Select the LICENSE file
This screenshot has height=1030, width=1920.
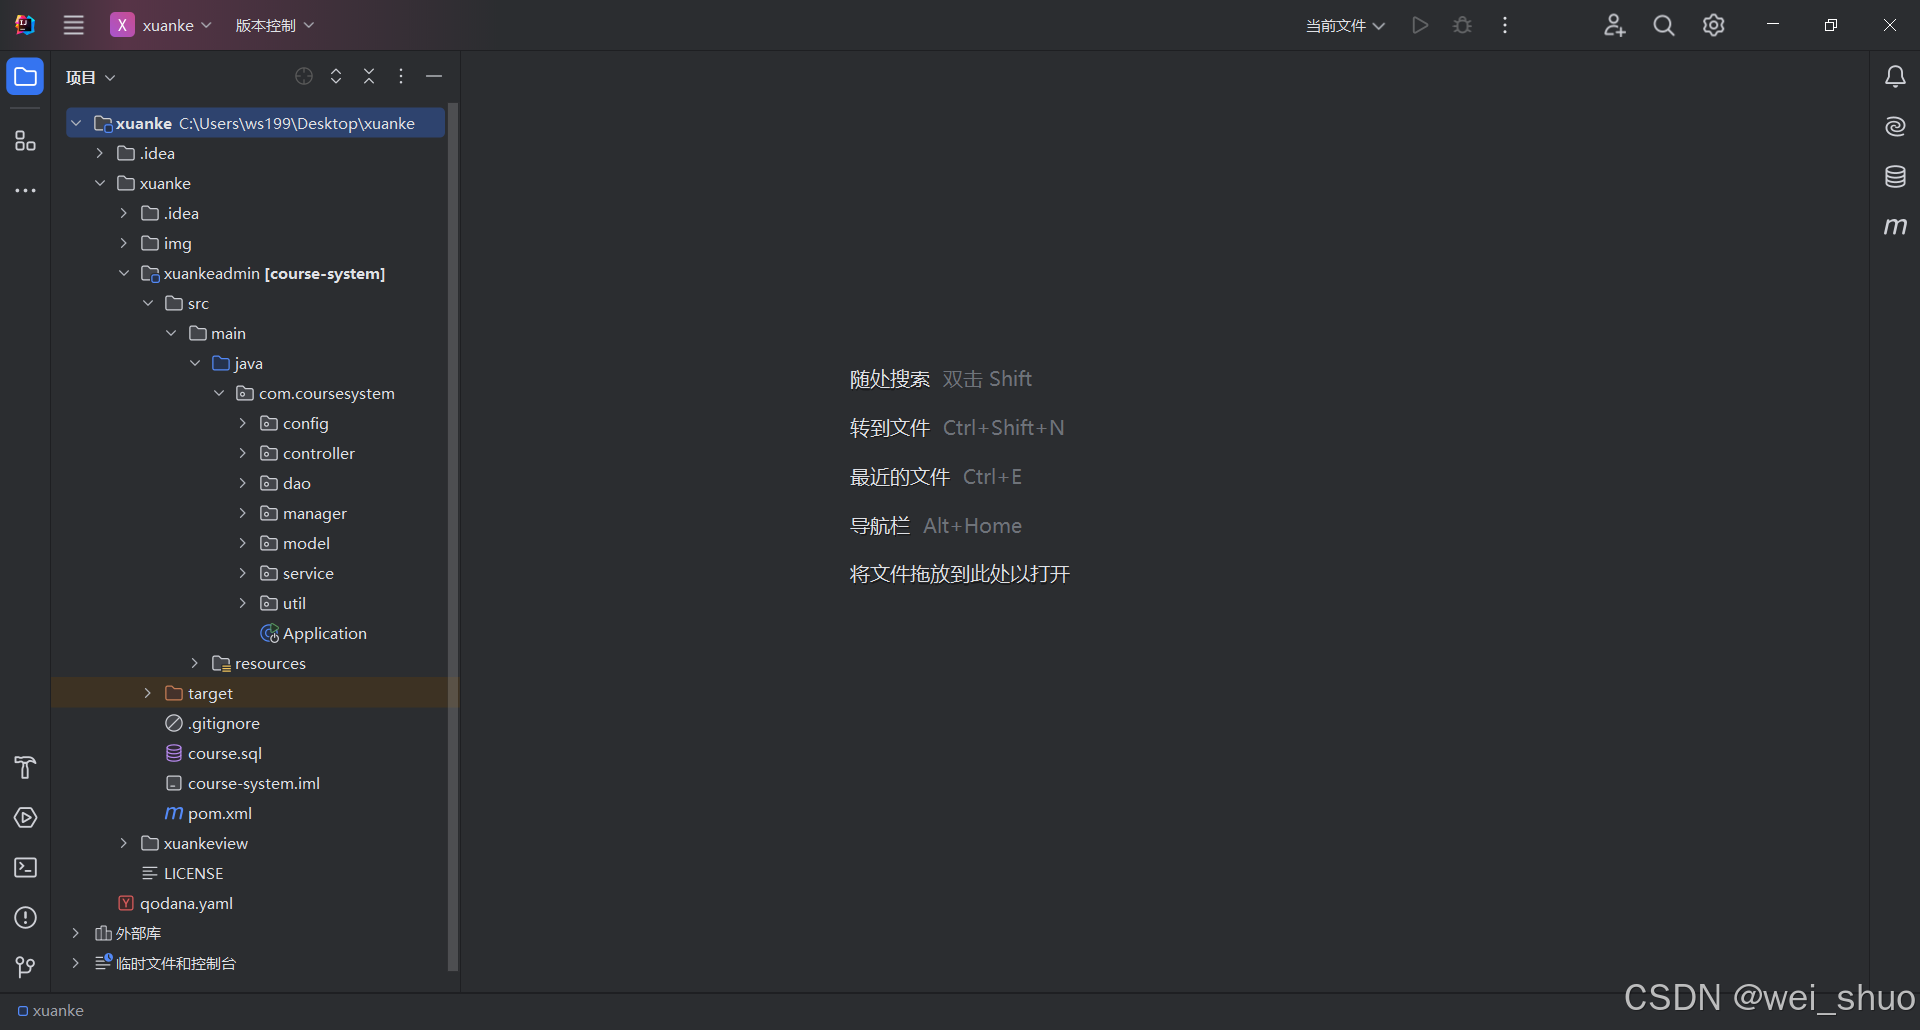[x=182, y=873]
